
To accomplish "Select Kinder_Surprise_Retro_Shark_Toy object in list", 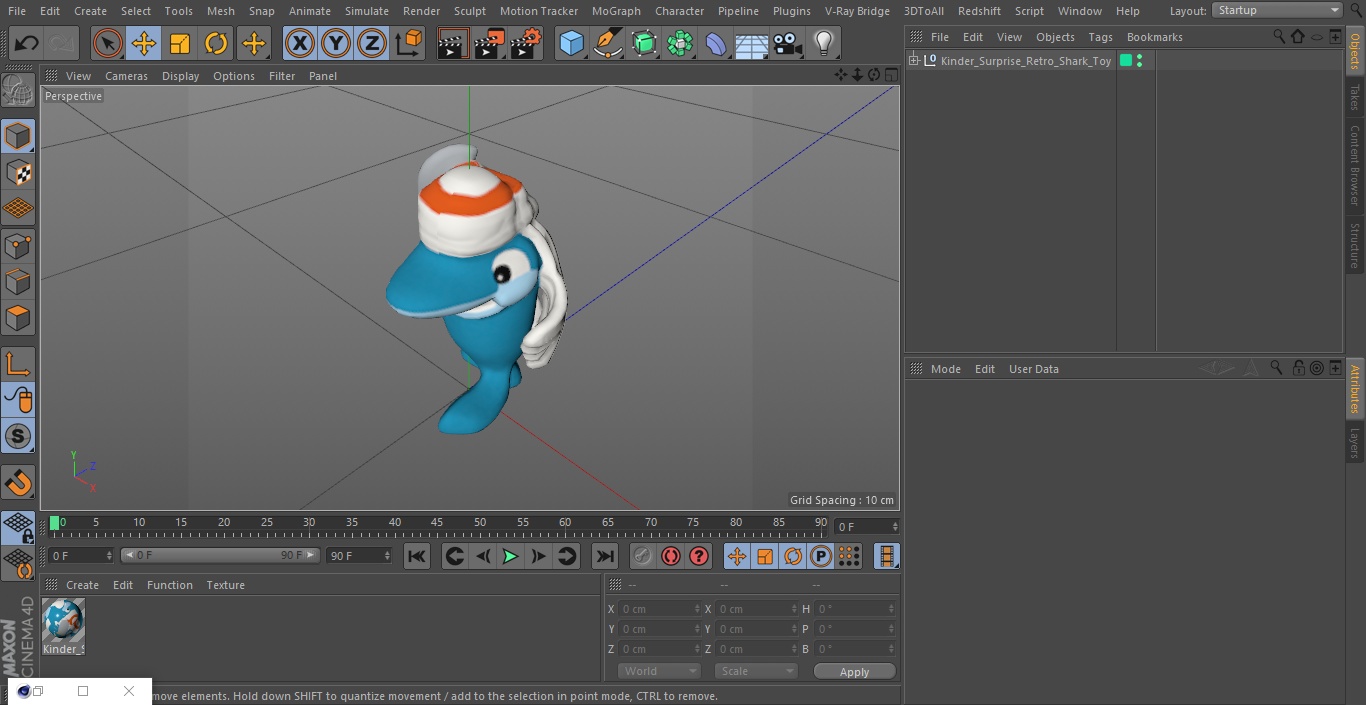I will (1026, 61).
